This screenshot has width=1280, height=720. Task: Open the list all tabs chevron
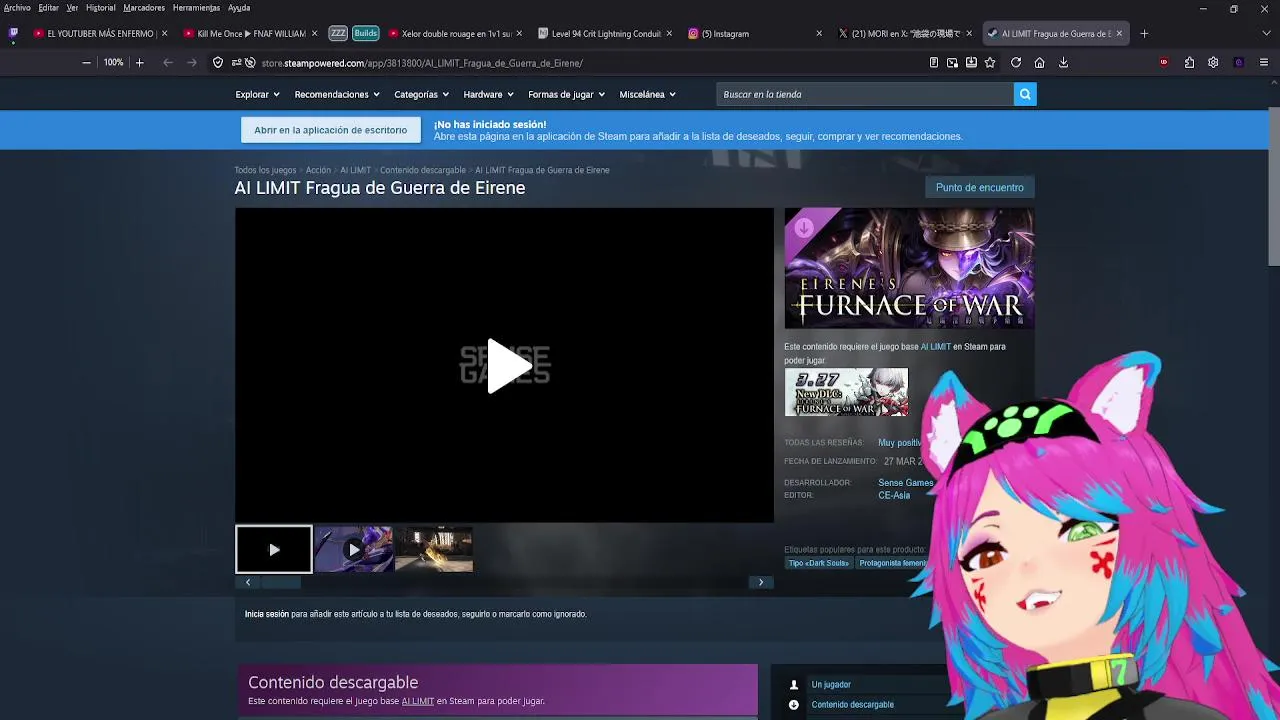point(1264,33)
